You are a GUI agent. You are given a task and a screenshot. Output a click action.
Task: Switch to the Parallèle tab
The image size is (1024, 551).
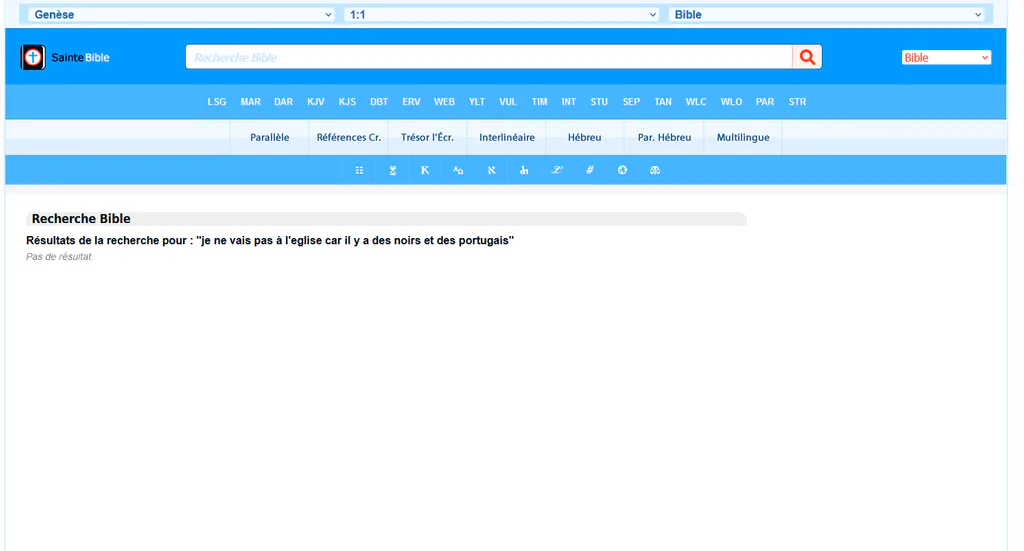(270, 137)
